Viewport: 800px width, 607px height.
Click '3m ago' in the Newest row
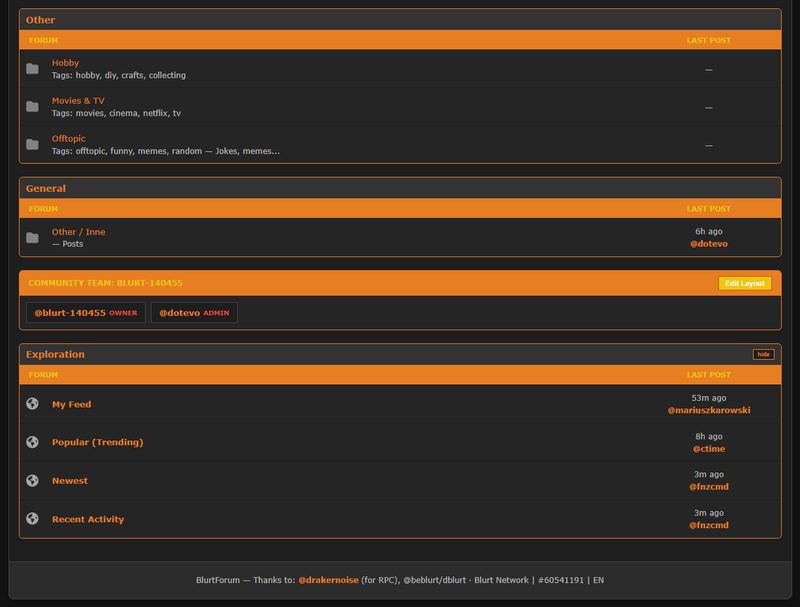(709, 474)
